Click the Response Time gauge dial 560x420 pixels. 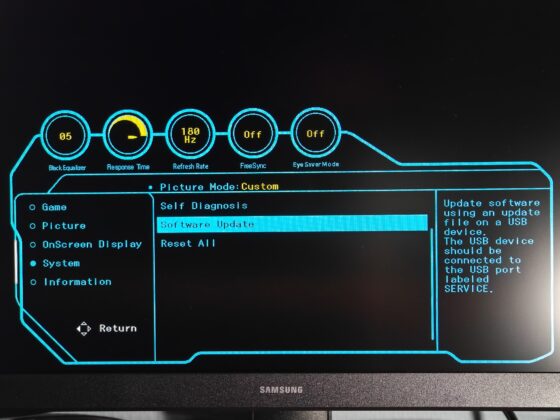(128, 135)
